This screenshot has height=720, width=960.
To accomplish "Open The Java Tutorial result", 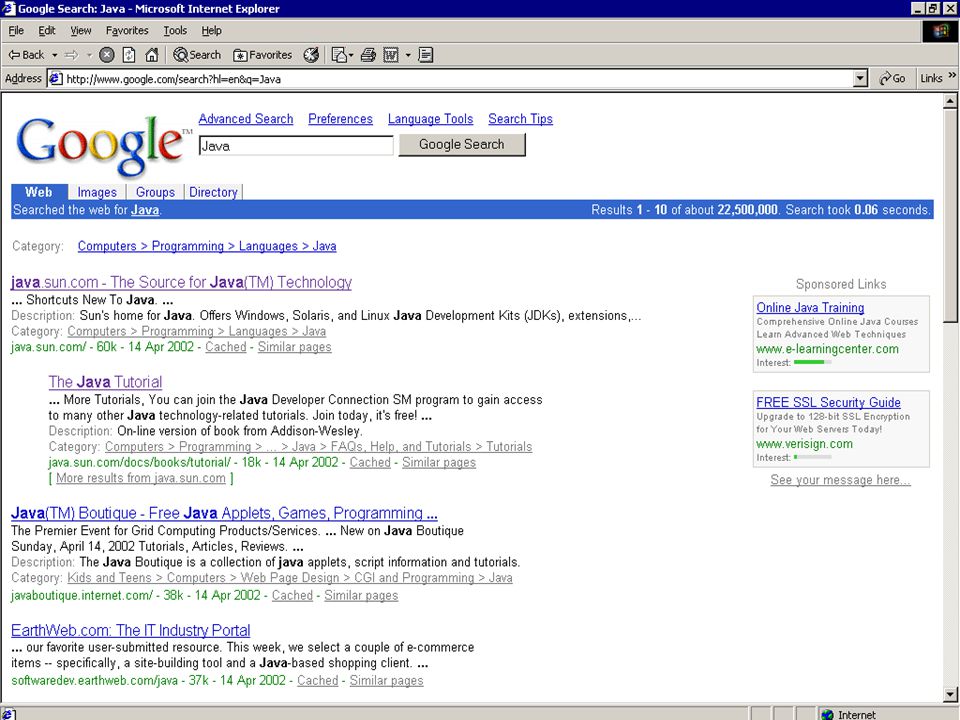I will point(105,382).
